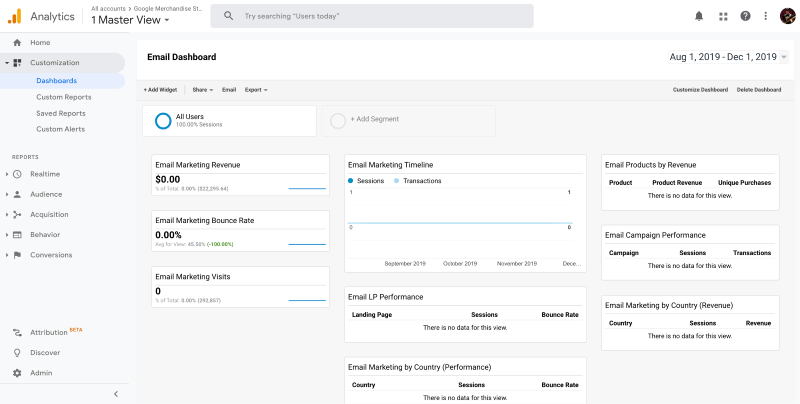Go to Home
The image size is (800, 404).
pos(40,42)
